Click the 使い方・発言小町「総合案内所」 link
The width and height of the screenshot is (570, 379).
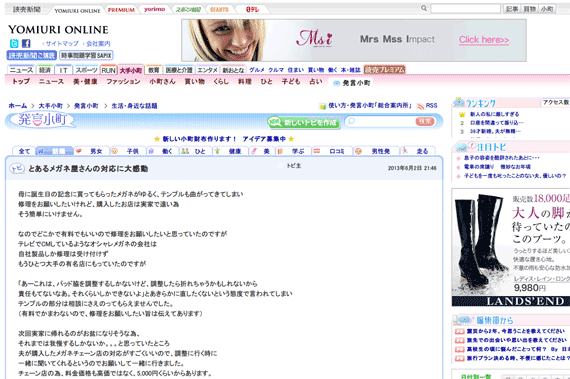(x=370, y=106)
